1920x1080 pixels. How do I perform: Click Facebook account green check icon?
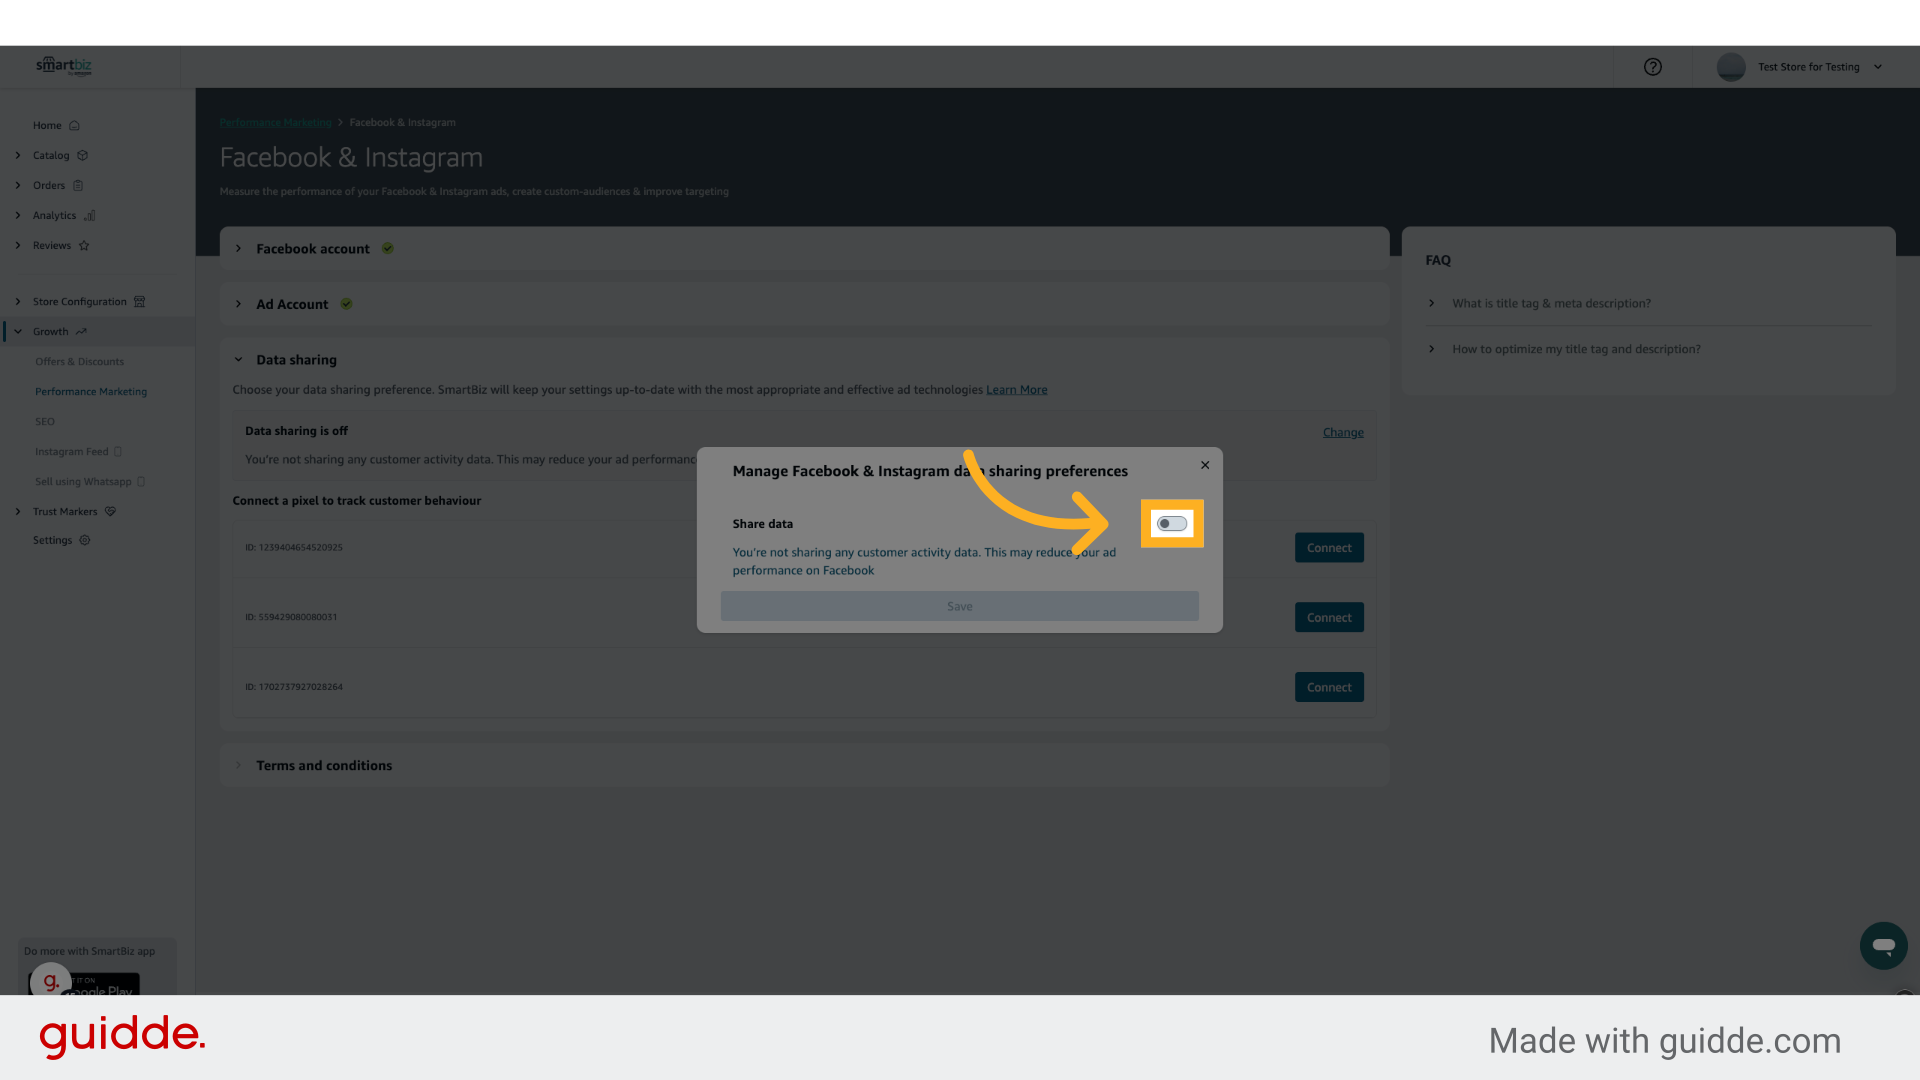(x=388, y=249)
